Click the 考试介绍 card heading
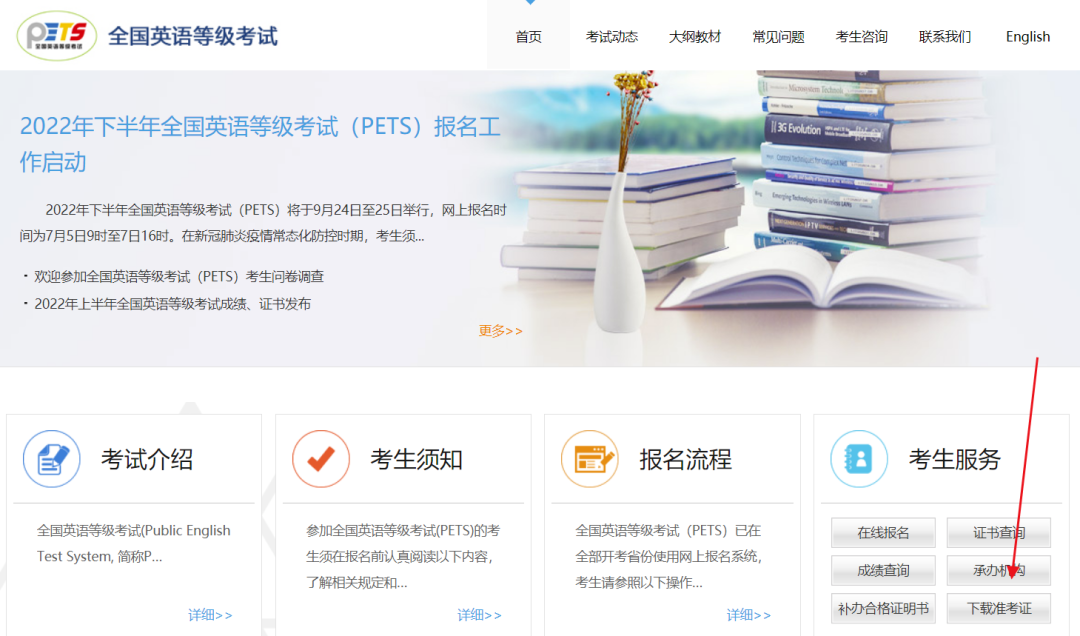Viewport: 1080px width, 636px height. (x=147, y=459)
